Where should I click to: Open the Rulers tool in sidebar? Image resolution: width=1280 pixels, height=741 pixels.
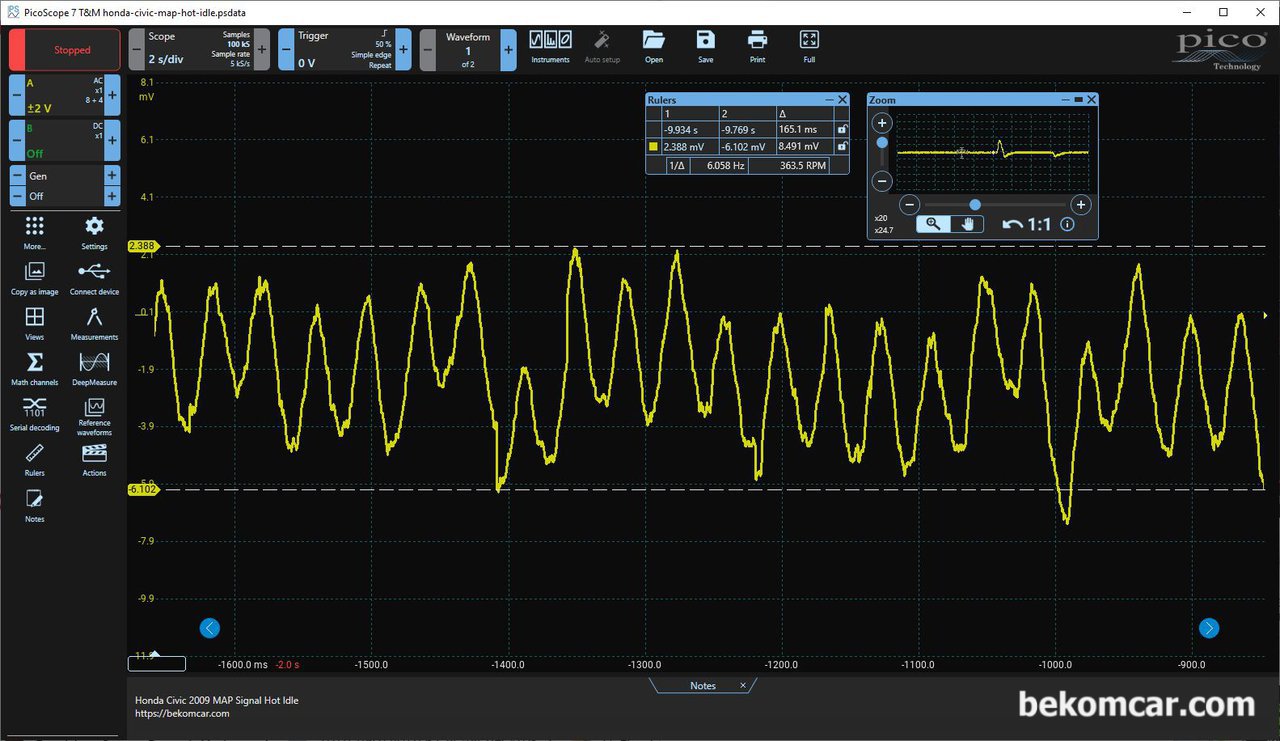(35, 459)
